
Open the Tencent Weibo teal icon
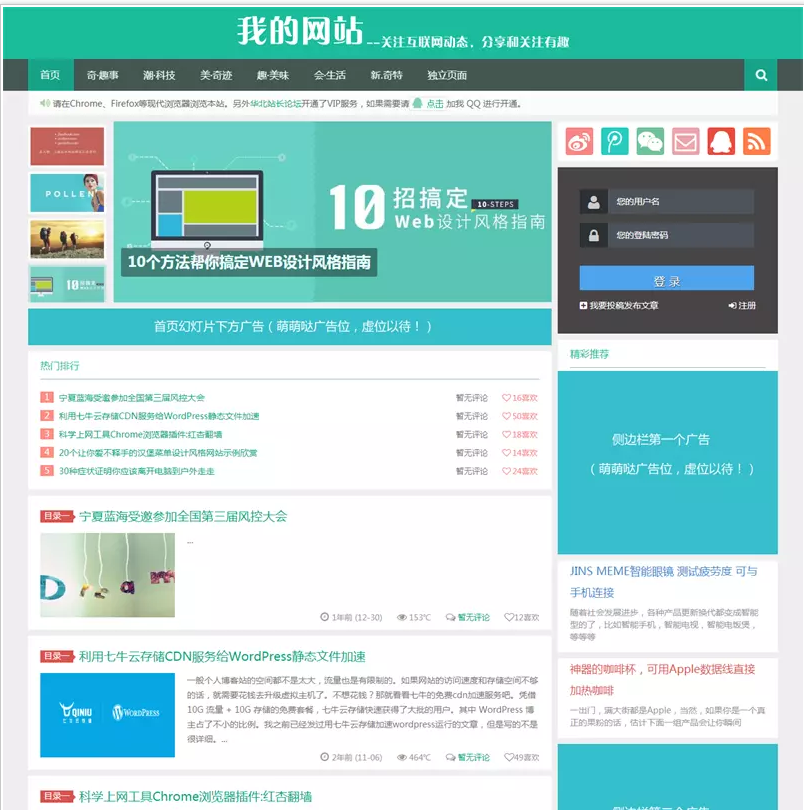click(x=615, y=142)
